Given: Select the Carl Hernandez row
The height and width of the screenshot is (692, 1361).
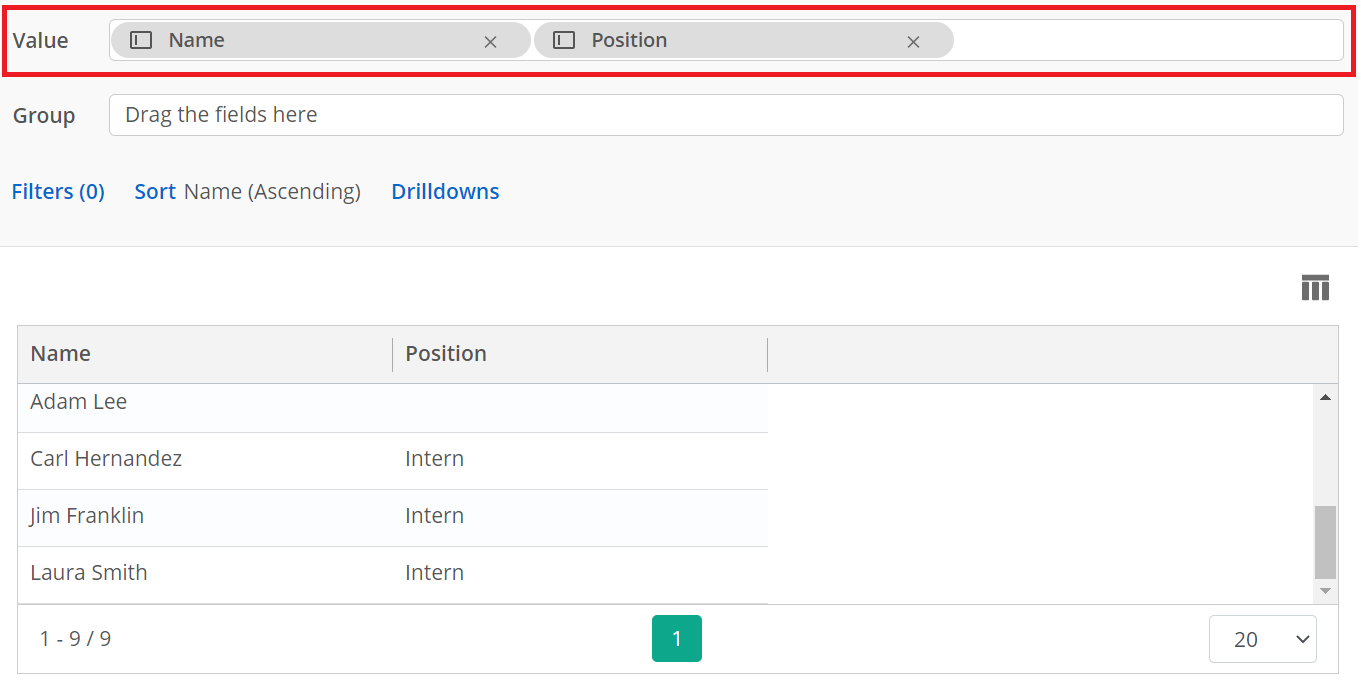Looking at the screenshot, I should pyautogui.click(x=106, y=459).
